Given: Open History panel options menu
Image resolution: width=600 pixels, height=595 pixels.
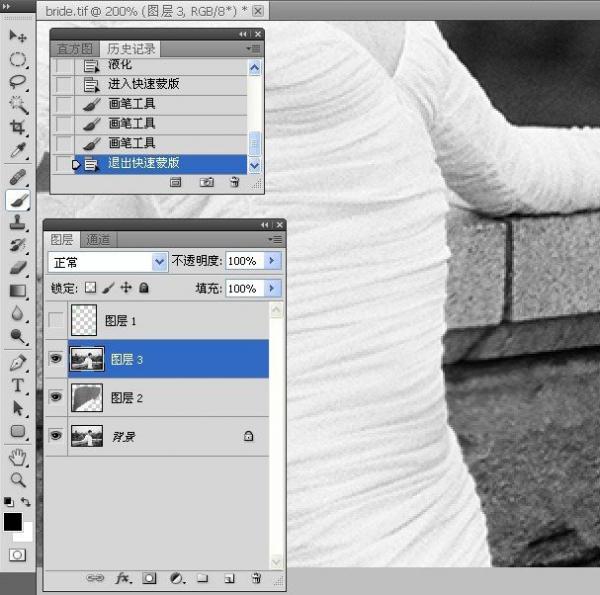Looking at the screenshot, I should (254, 49).
